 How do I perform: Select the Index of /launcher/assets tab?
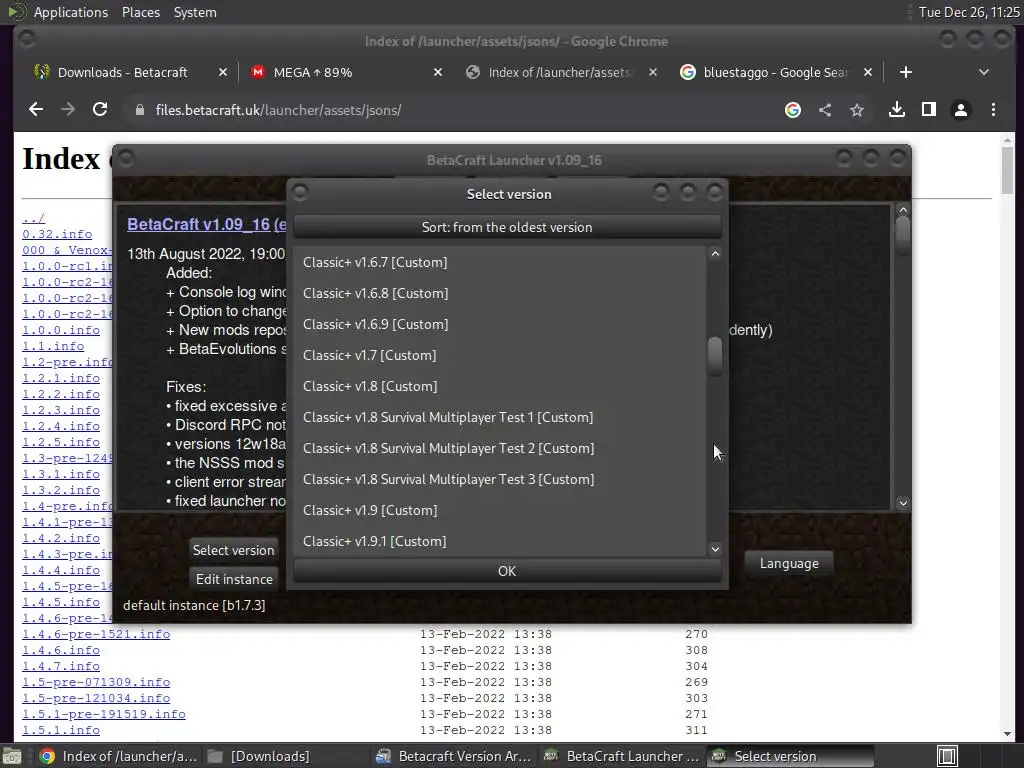[559, 72]
